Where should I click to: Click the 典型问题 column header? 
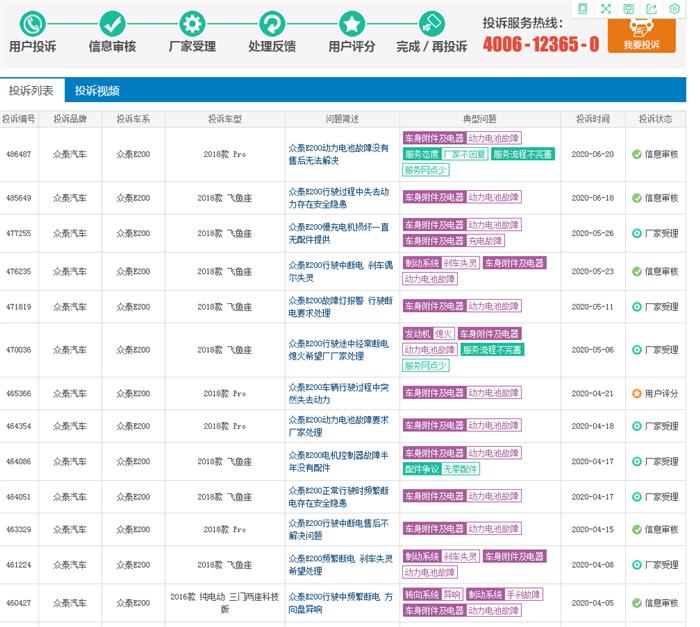[x=480, y=119]
